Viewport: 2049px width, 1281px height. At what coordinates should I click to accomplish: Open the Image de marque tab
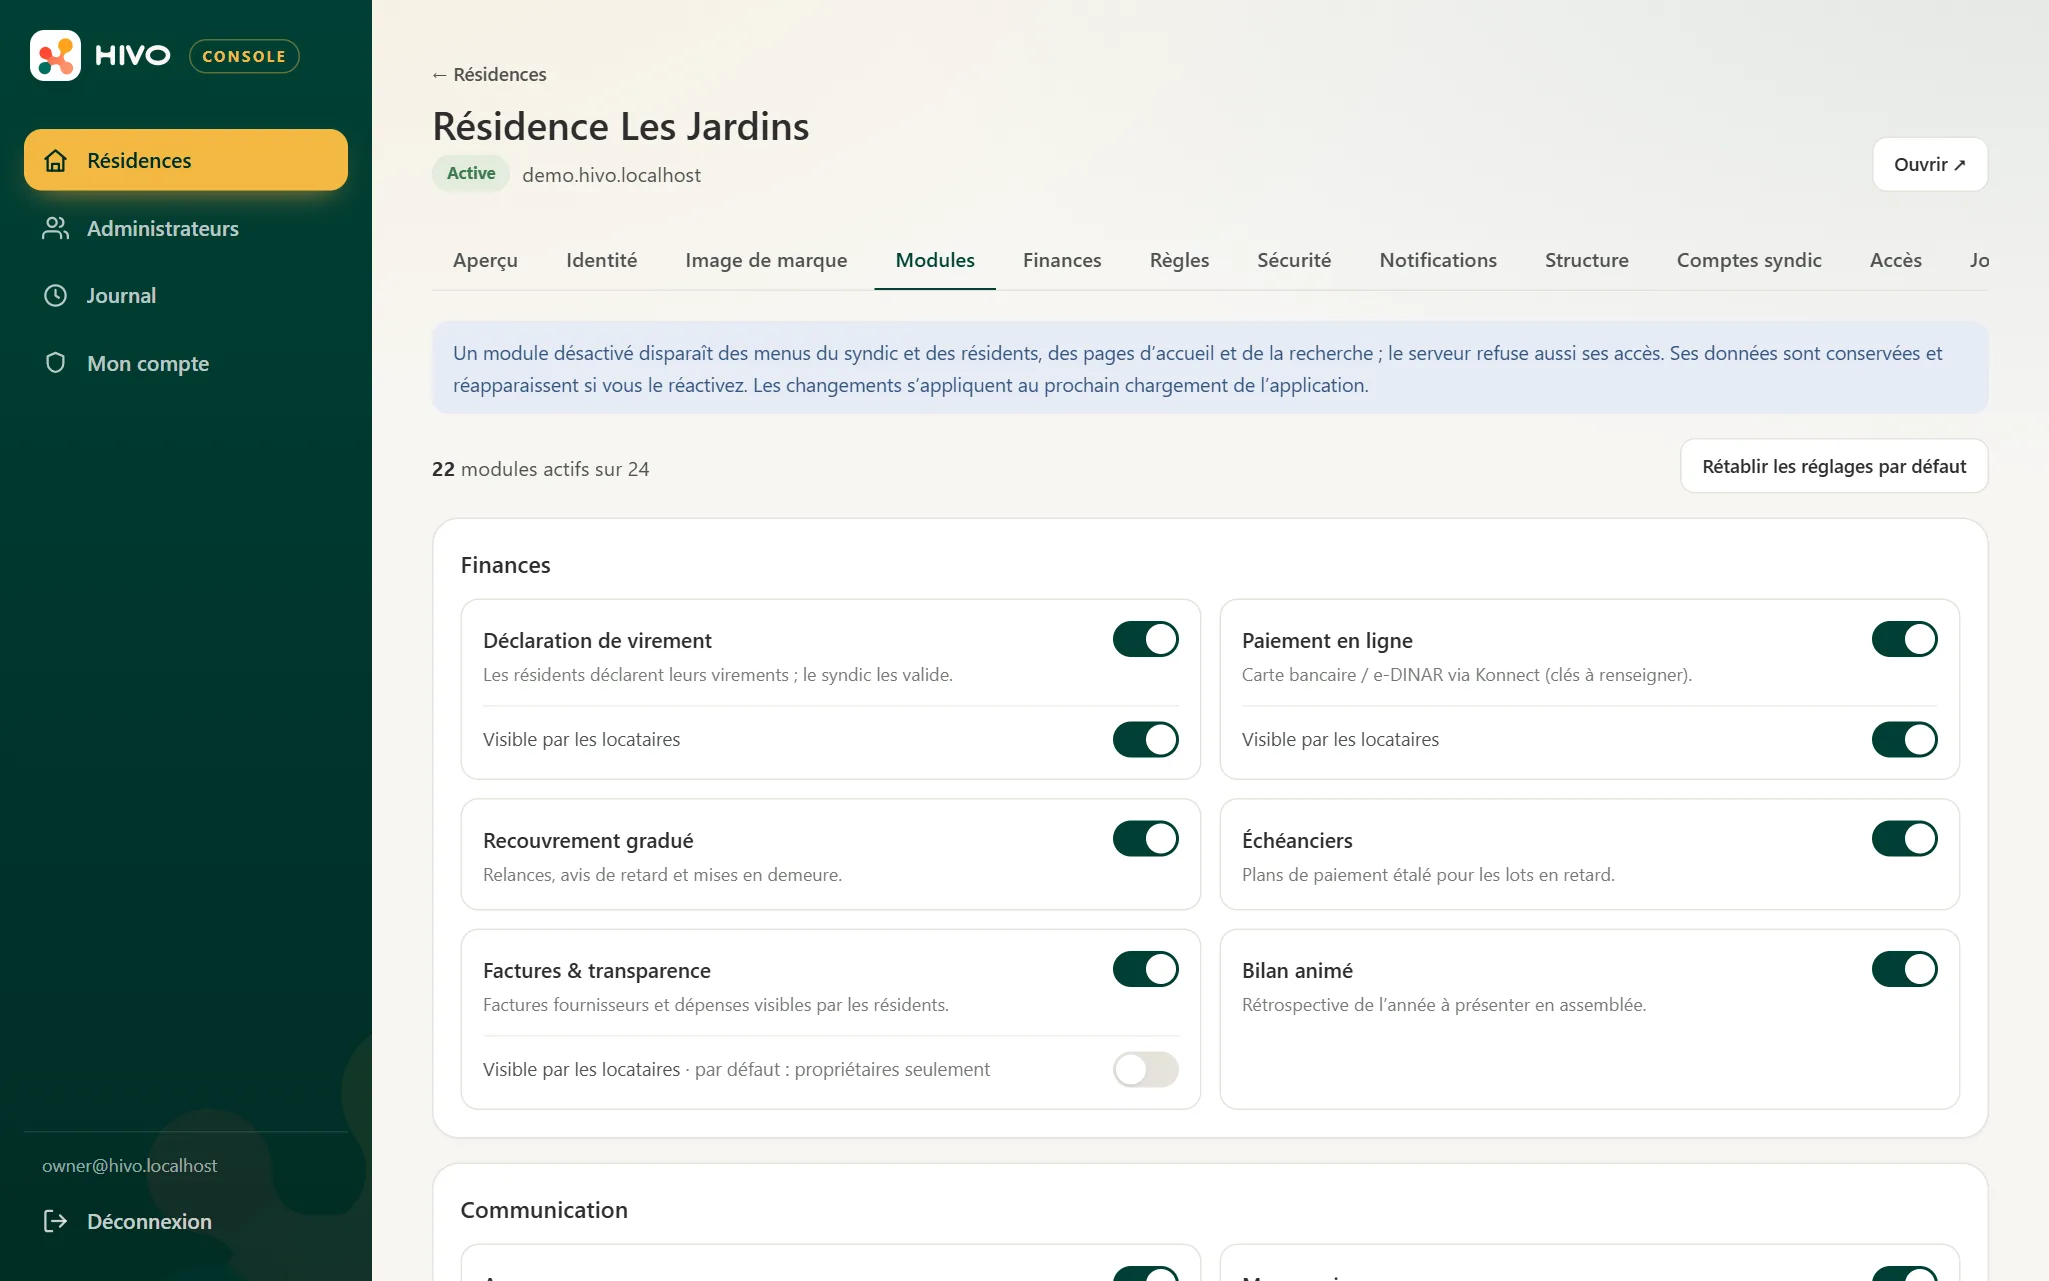coord(766,260)
